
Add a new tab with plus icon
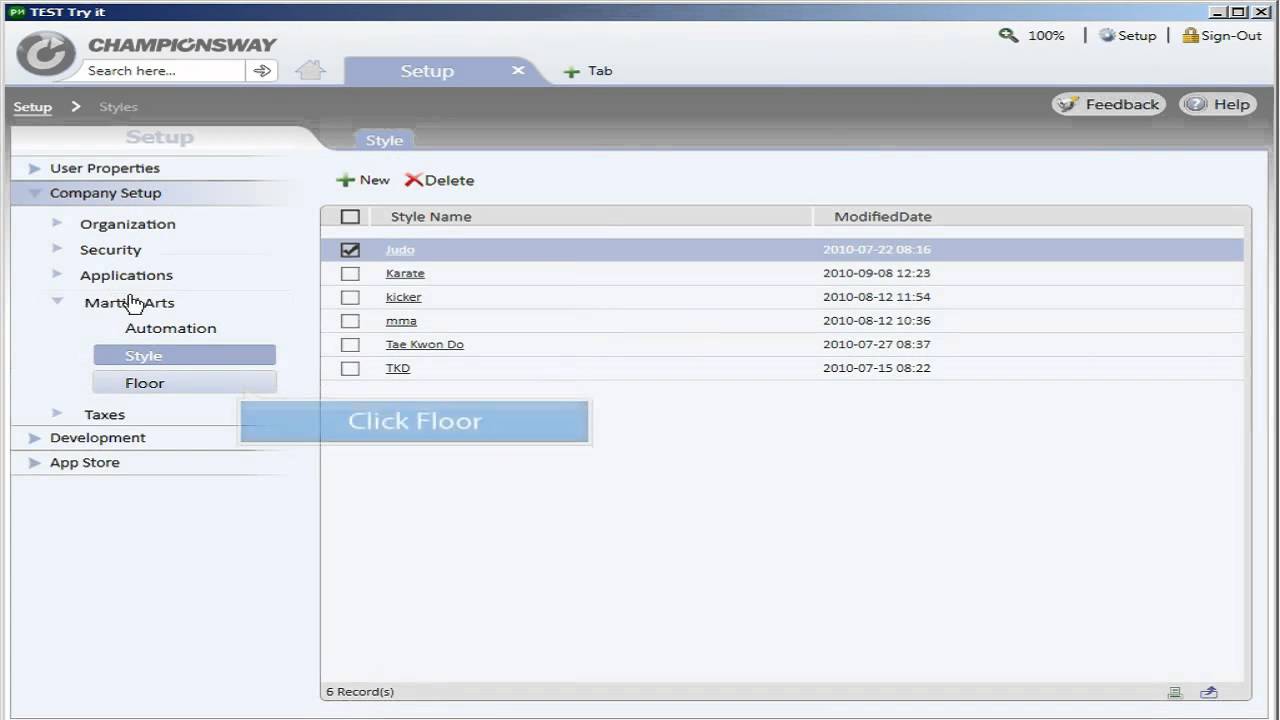click(571, 72)
